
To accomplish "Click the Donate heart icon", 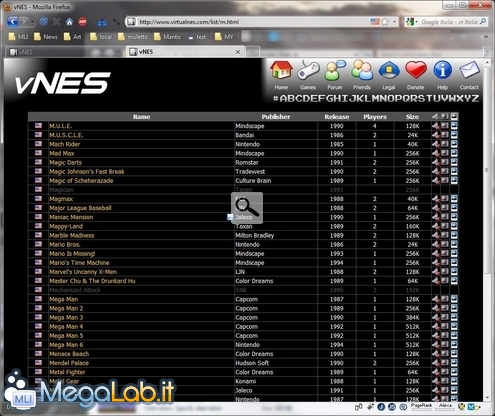I will coord(416,70).
